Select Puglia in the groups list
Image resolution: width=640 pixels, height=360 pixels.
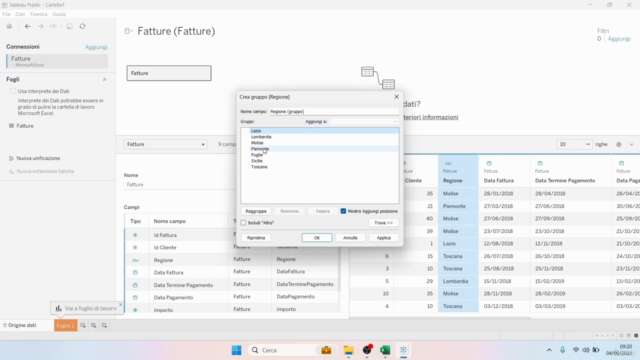(x=257, y=155)
